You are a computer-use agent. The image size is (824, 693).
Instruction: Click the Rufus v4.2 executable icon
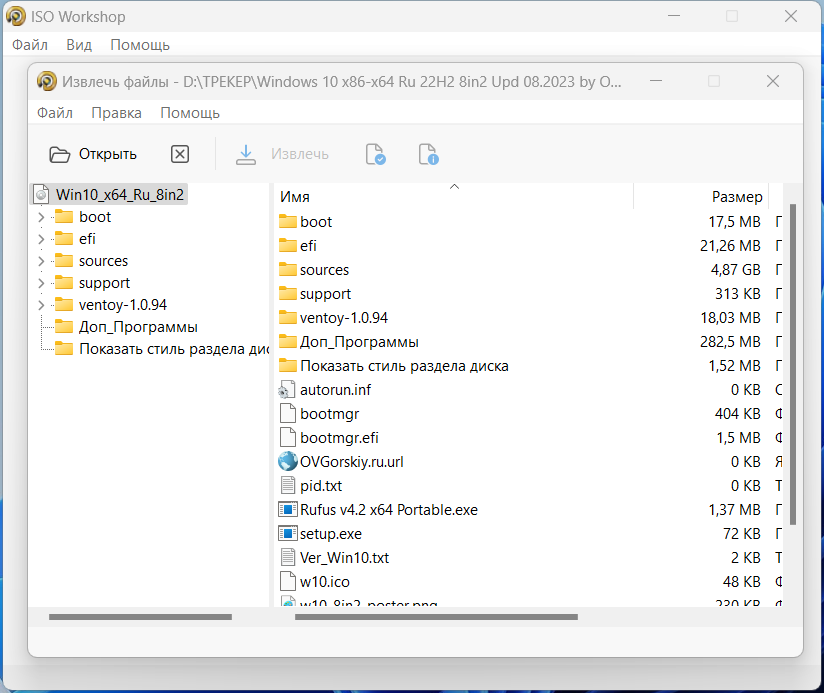[x=287, y=510]
